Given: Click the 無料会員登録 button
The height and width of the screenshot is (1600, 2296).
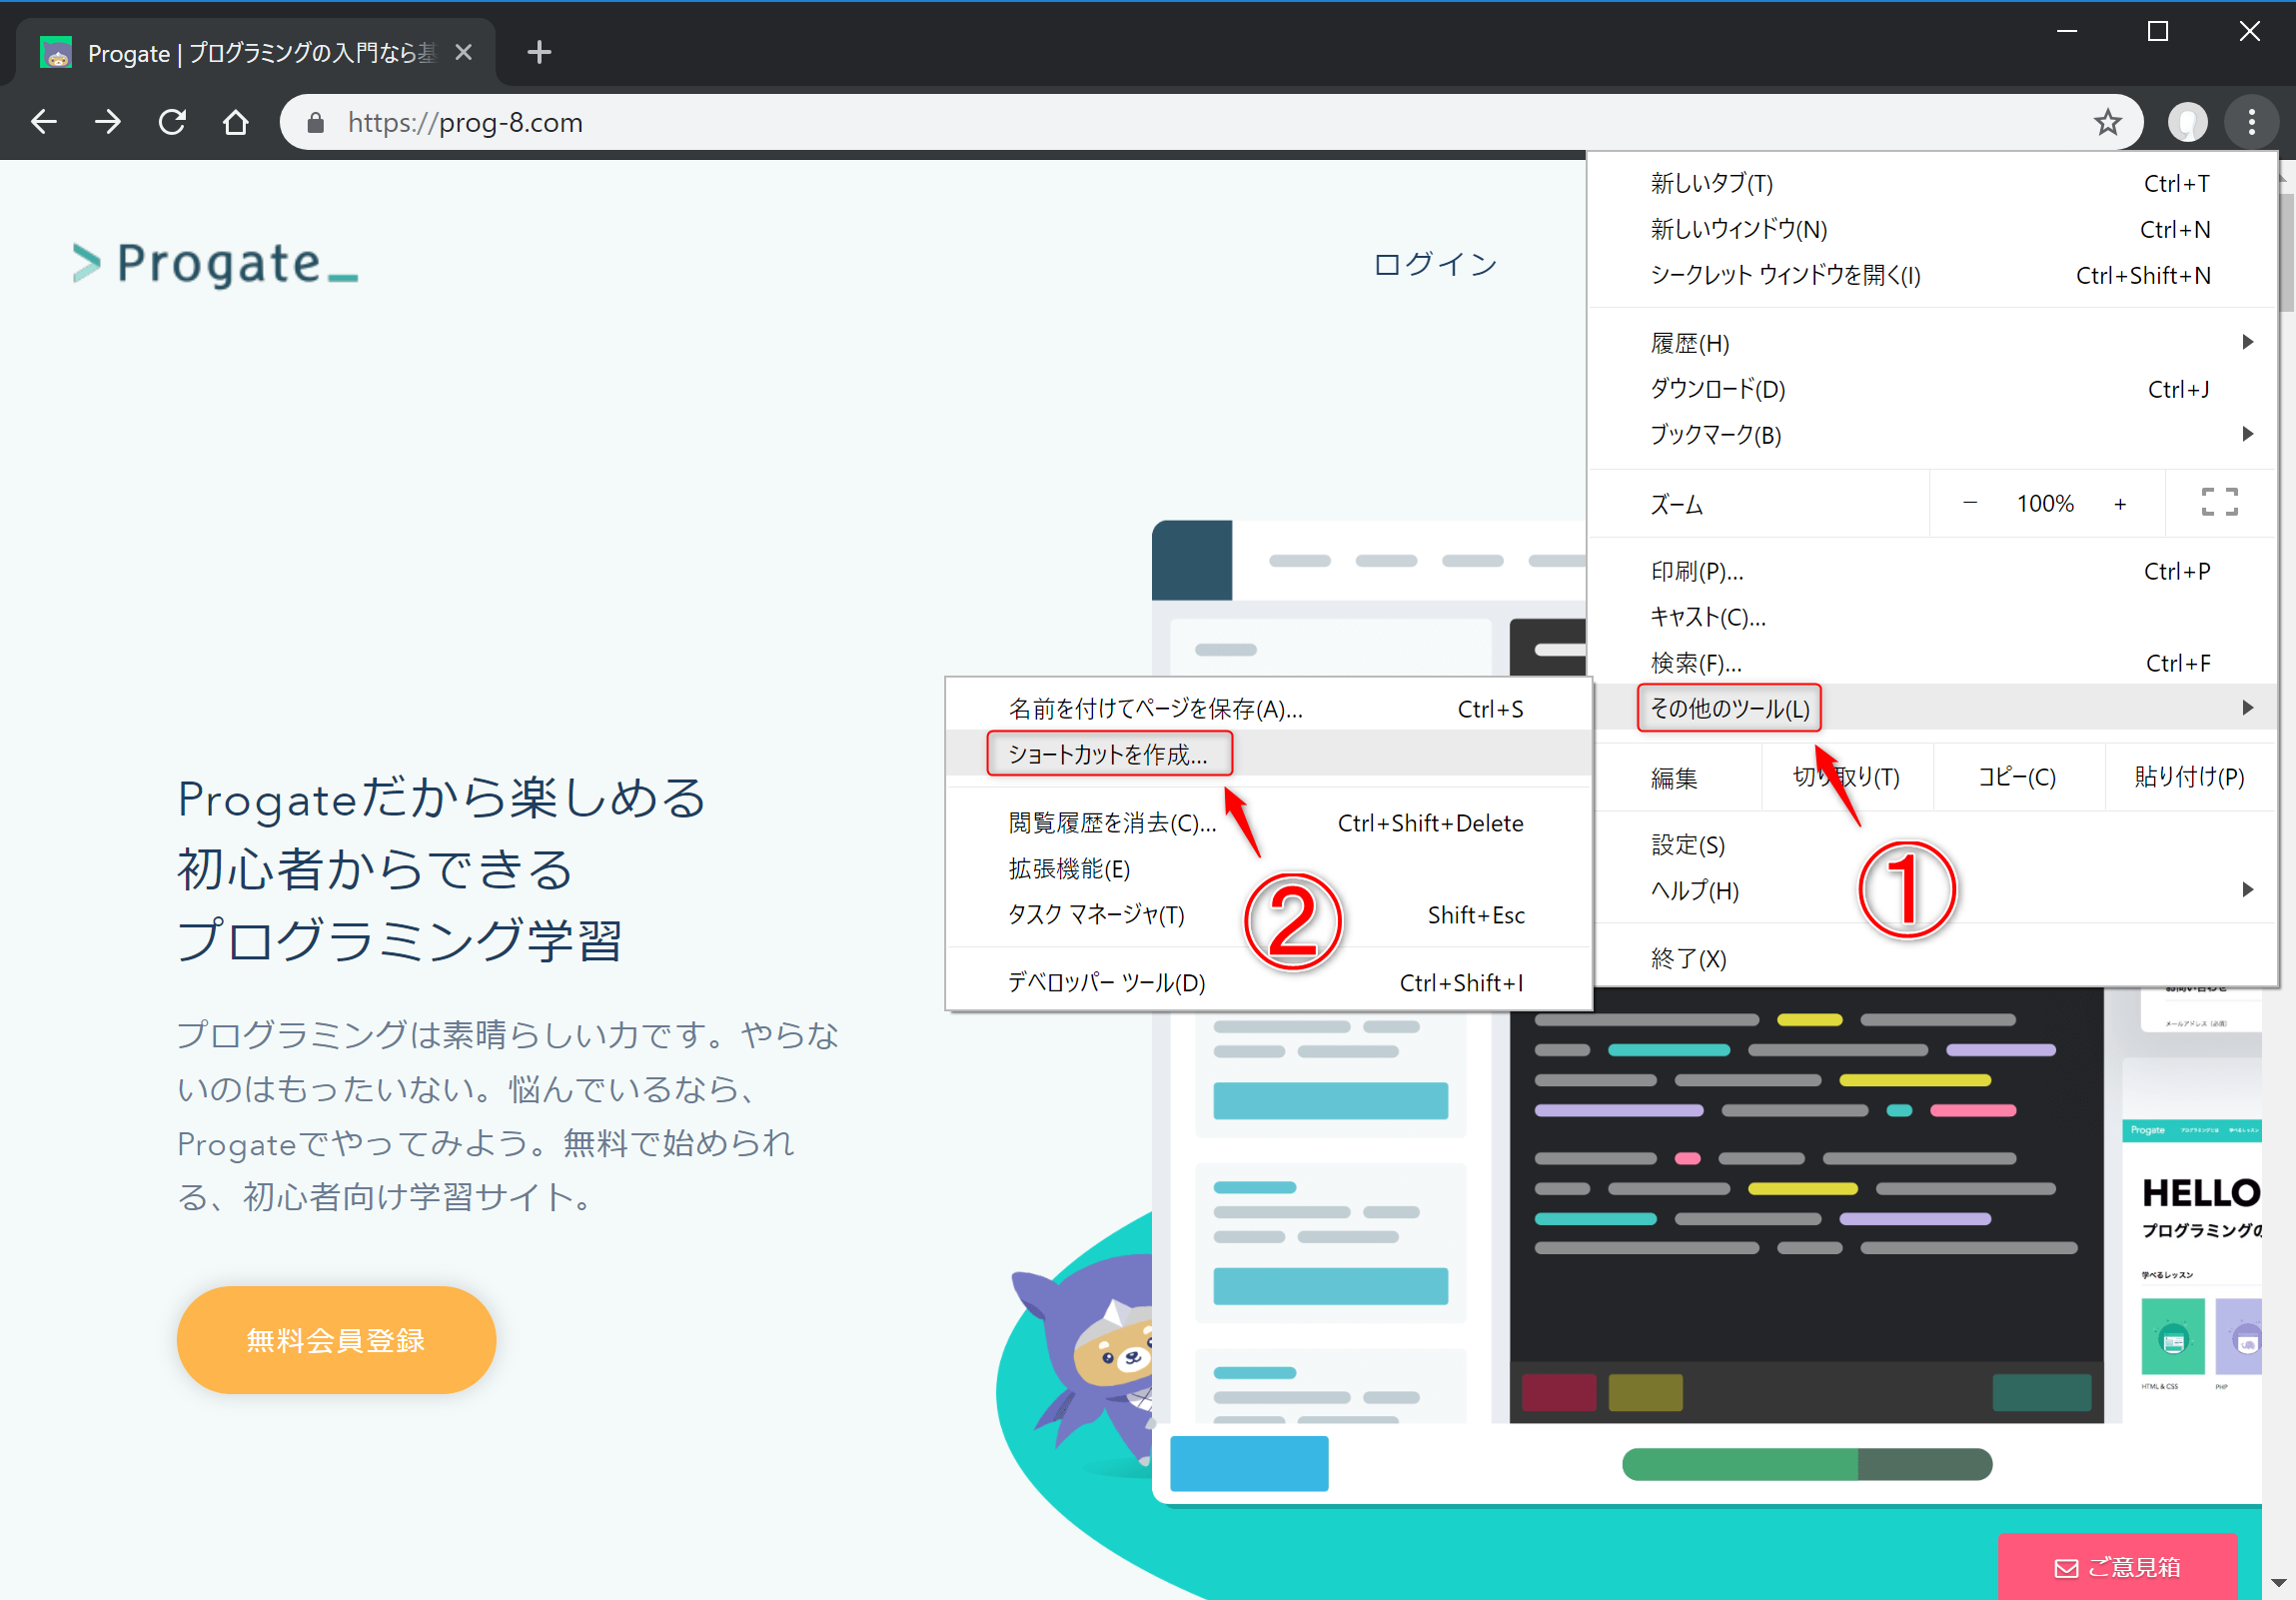Looking at the screenshot, I should [x=336, y=1340].
